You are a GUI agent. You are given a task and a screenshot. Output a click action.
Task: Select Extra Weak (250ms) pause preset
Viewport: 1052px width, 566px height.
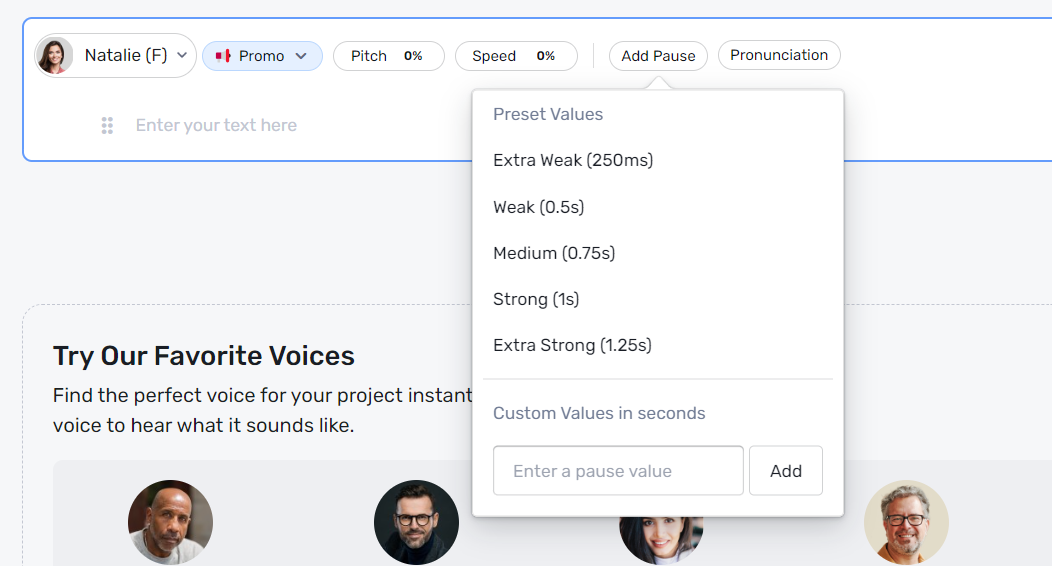click(573, 160)
